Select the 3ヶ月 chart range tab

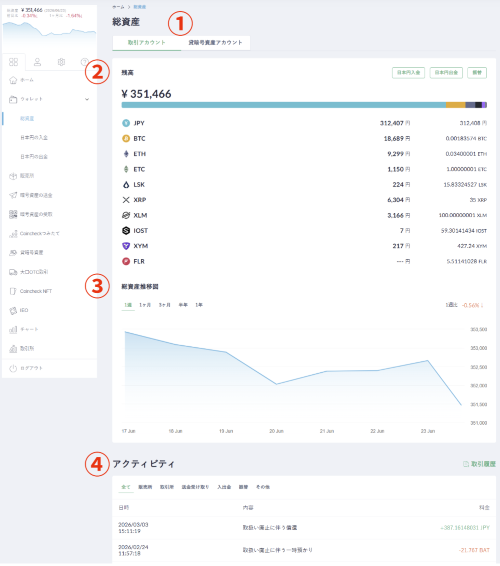tap(165, 305)
